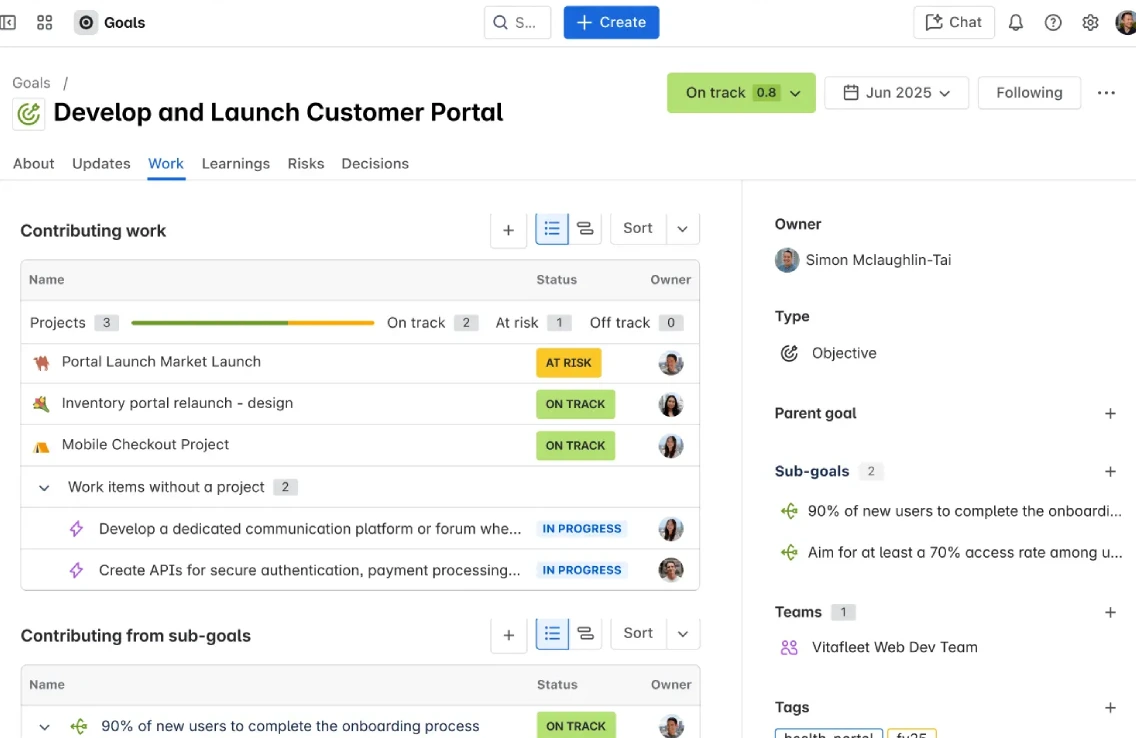Switch sub-goals section to timeline view
The height and width of the screenshot is (738, 1136).
pos(585,634)
